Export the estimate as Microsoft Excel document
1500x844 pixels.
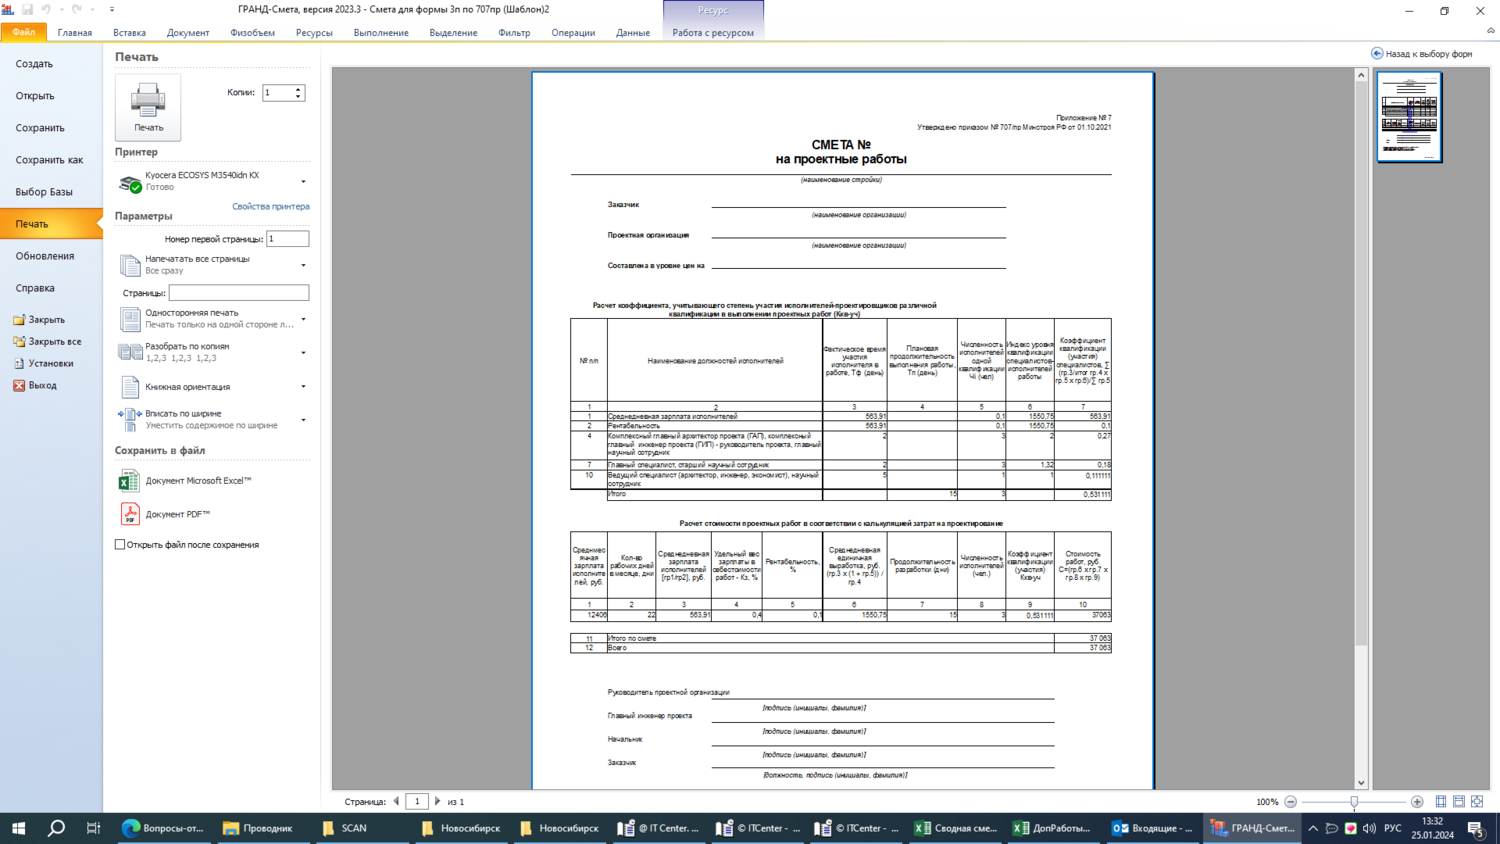click(x=186, y=481)
